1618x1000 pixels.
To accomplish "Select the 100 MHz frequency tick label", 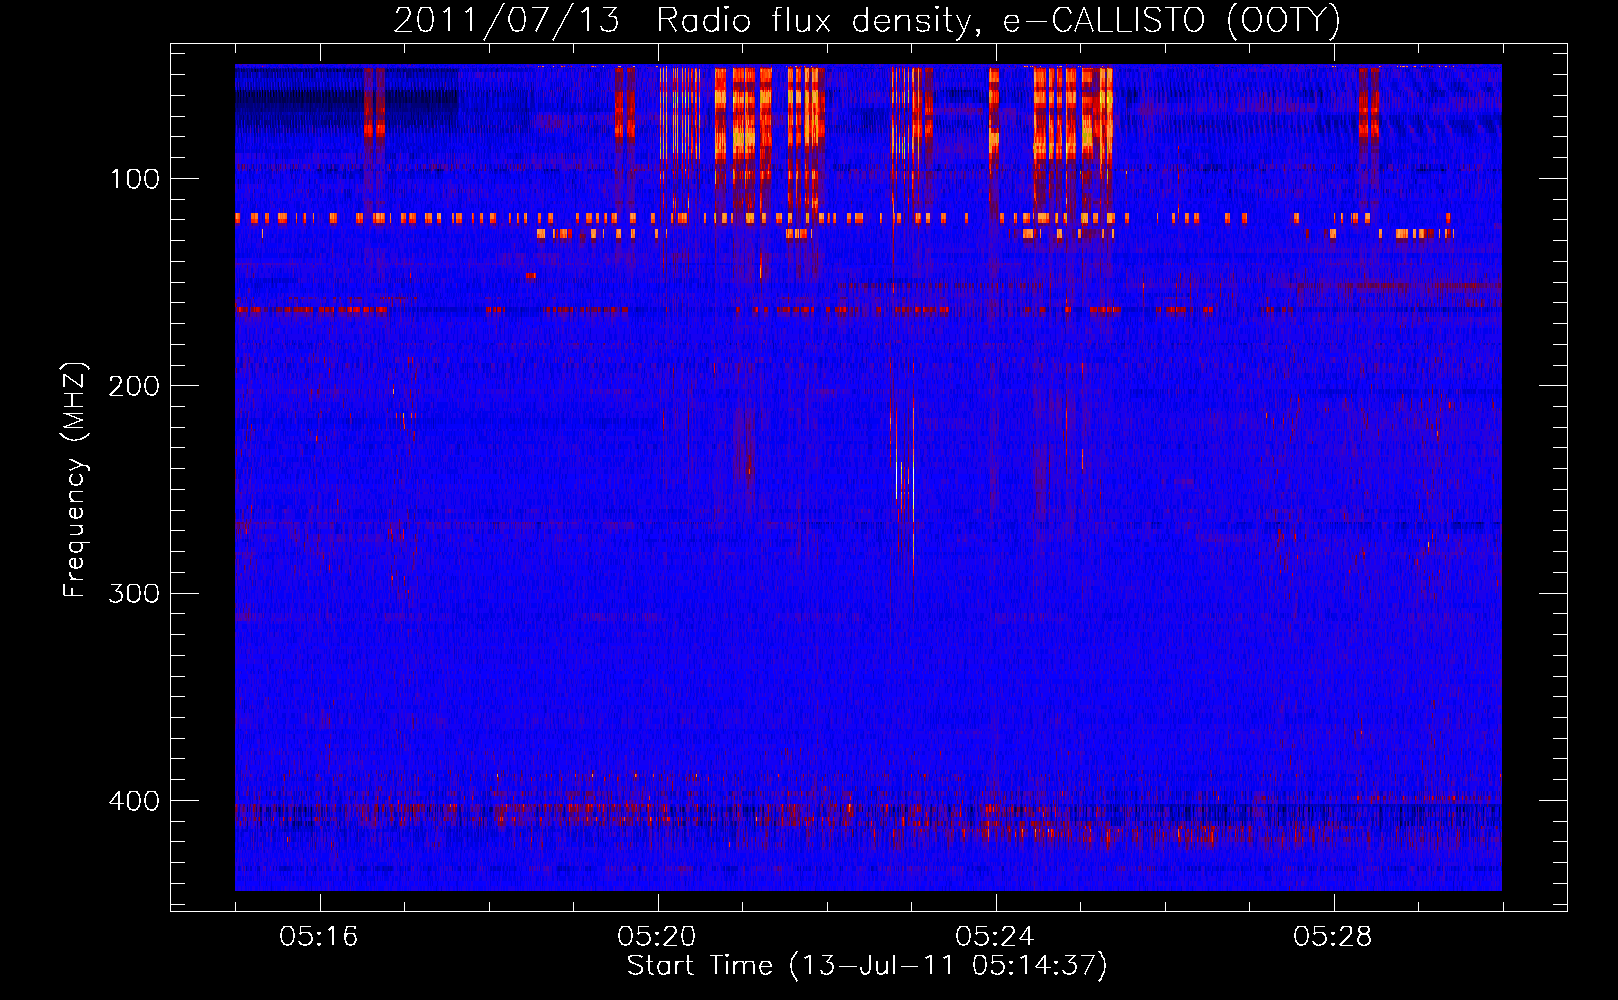I will pos(135,179).
